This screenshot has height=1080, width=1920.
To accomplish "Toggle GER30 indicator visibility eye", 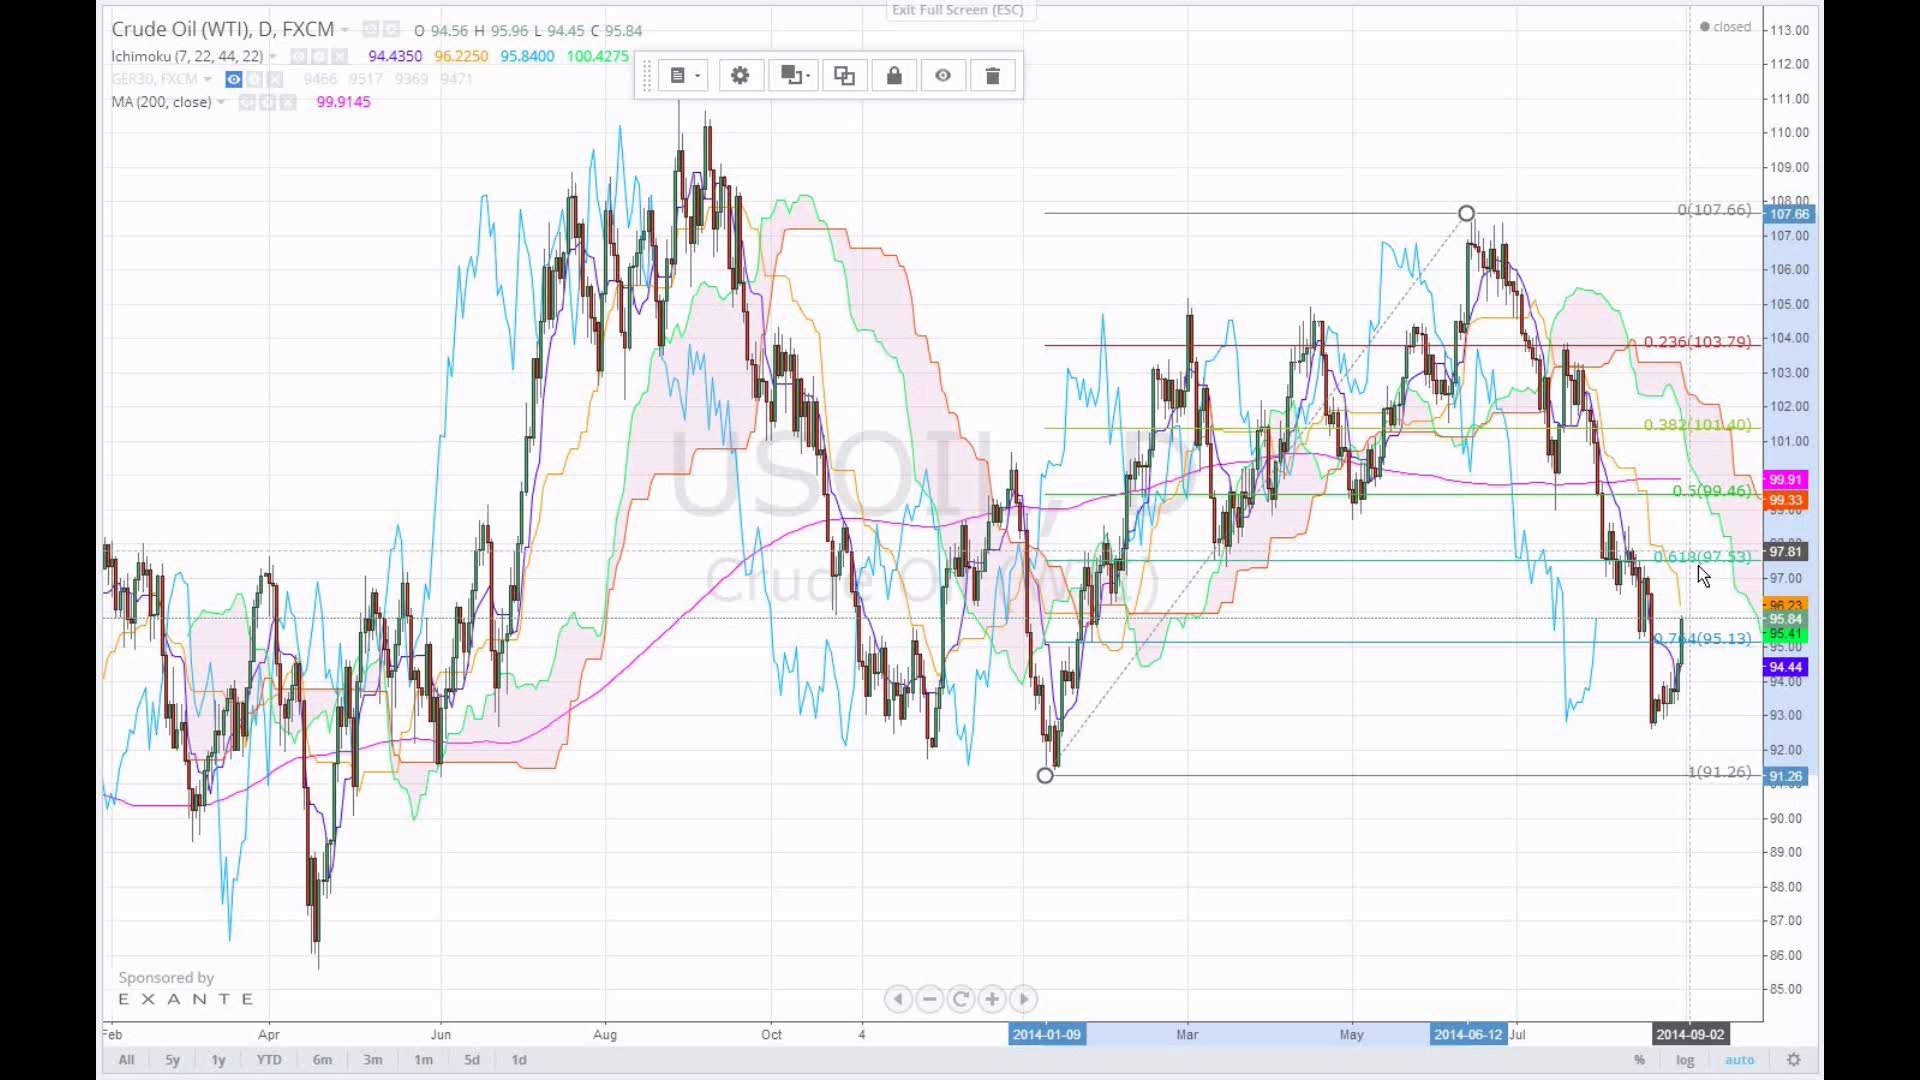I will (x=233, y=79).
